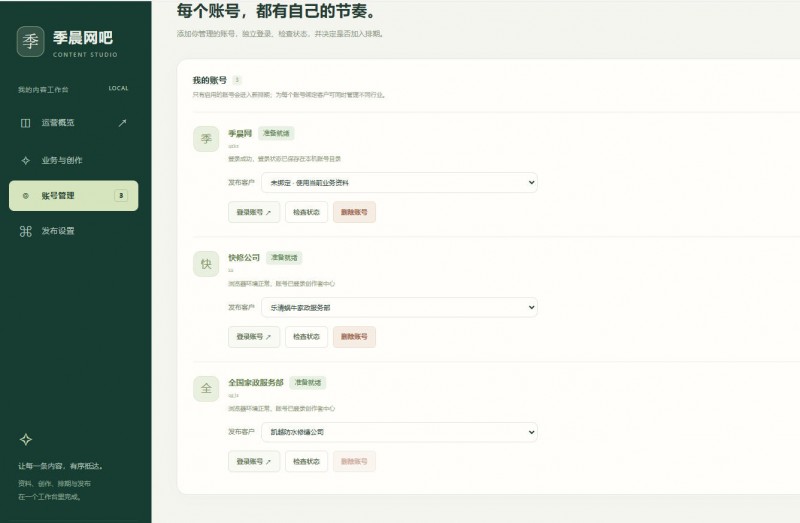Click the 全国家政服务部 account name

(256, 382)
